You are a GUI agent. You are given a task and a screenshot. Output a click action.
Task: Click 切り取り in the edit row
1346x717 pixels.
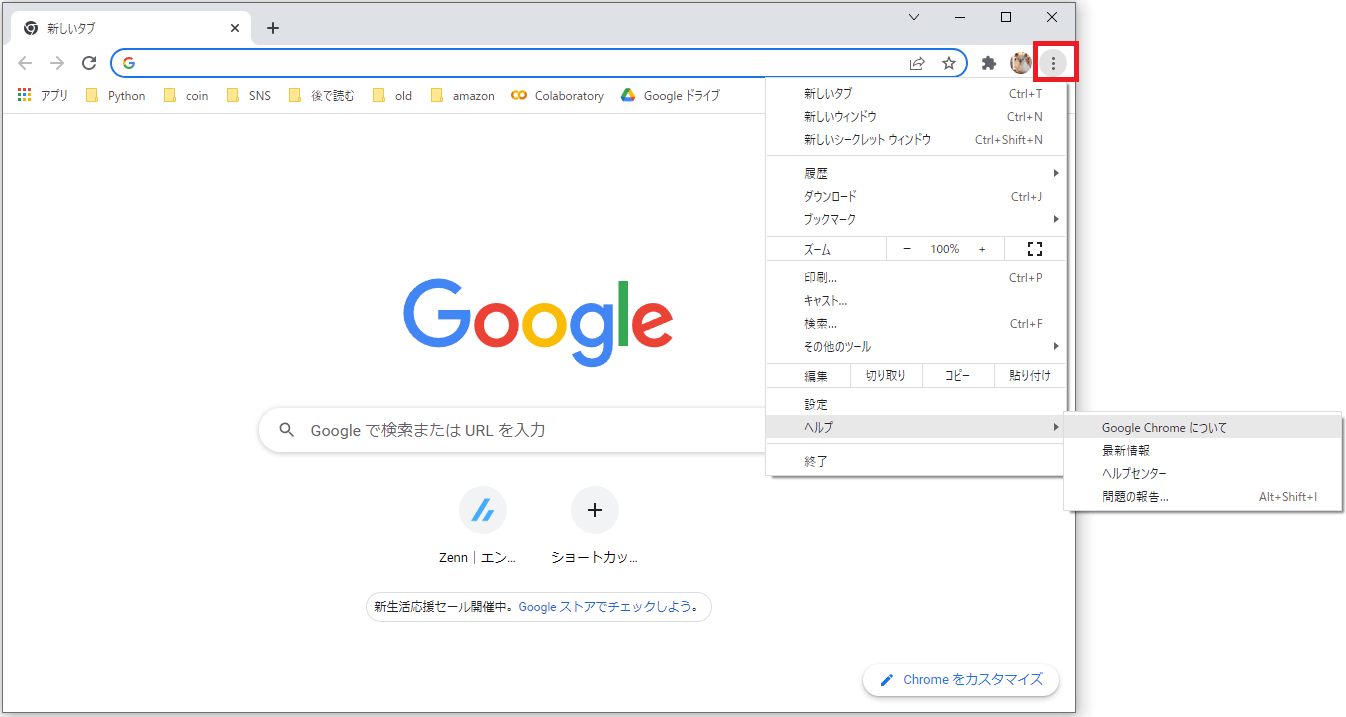click(886, 376)
